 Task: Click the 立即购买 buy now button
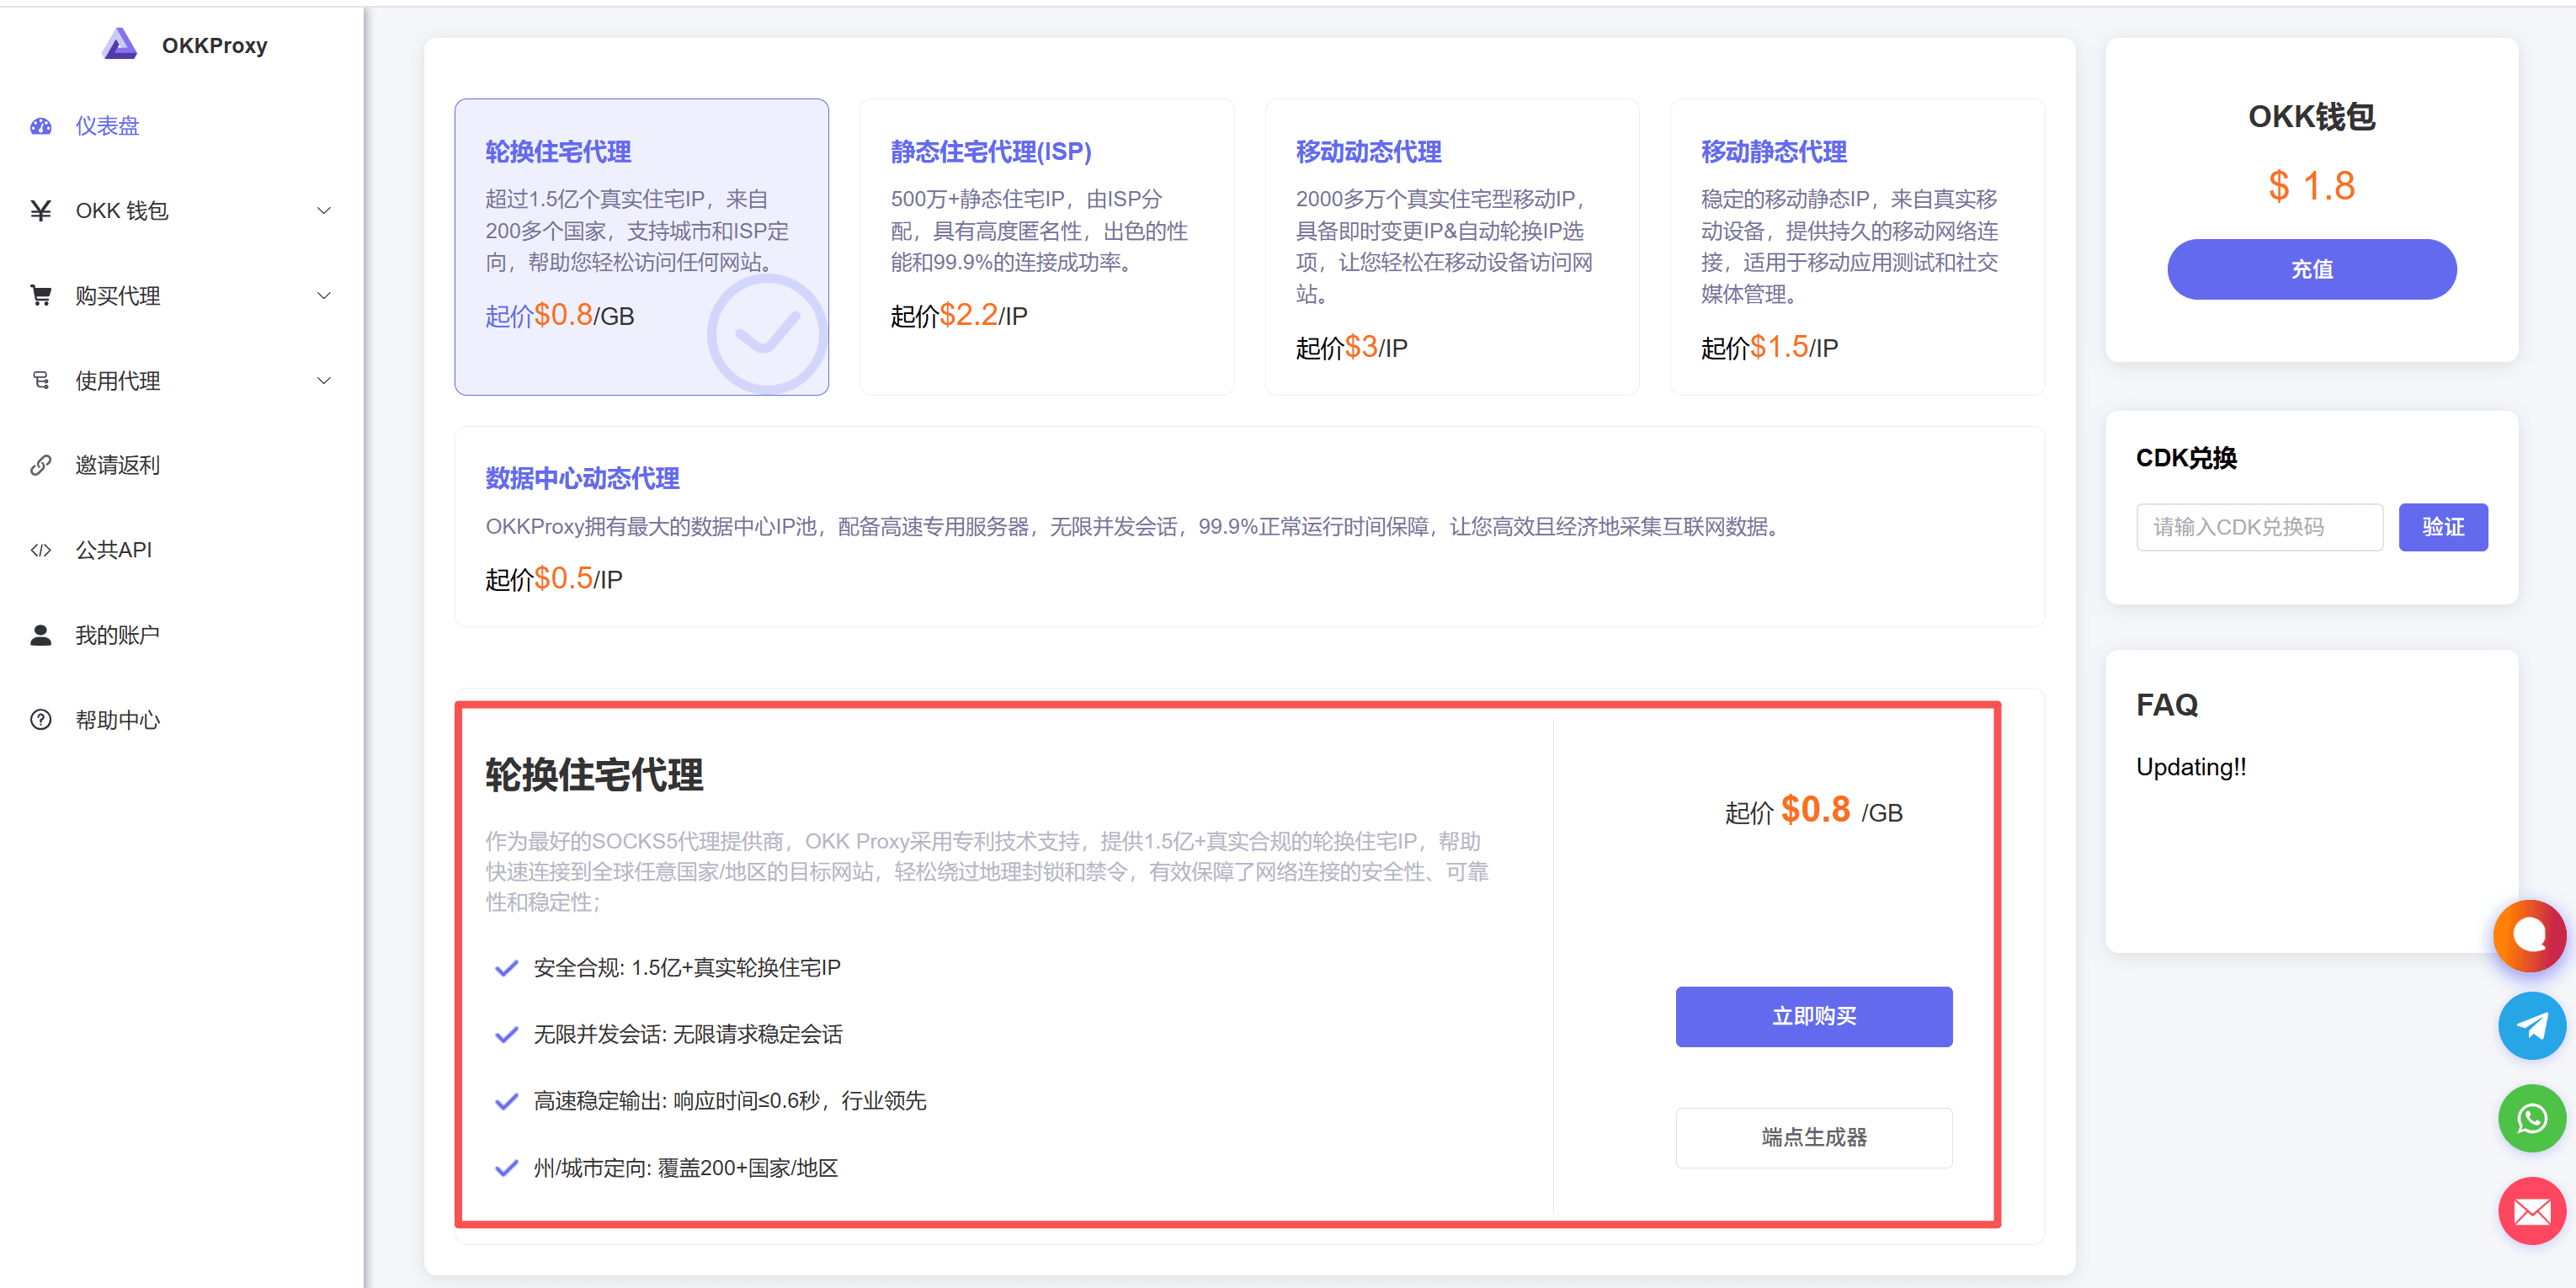[1814, 1017]
